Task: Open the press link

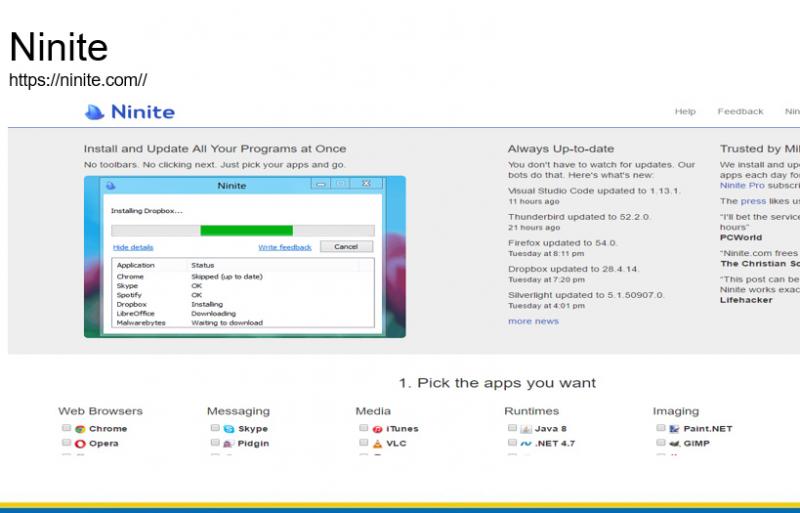Action: [753, 201]
